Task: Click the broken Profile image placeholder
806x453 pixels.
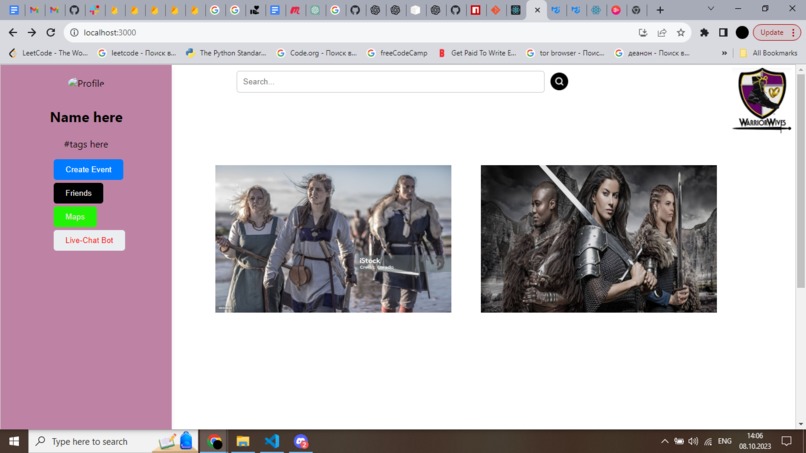Action: click(86, 83)
